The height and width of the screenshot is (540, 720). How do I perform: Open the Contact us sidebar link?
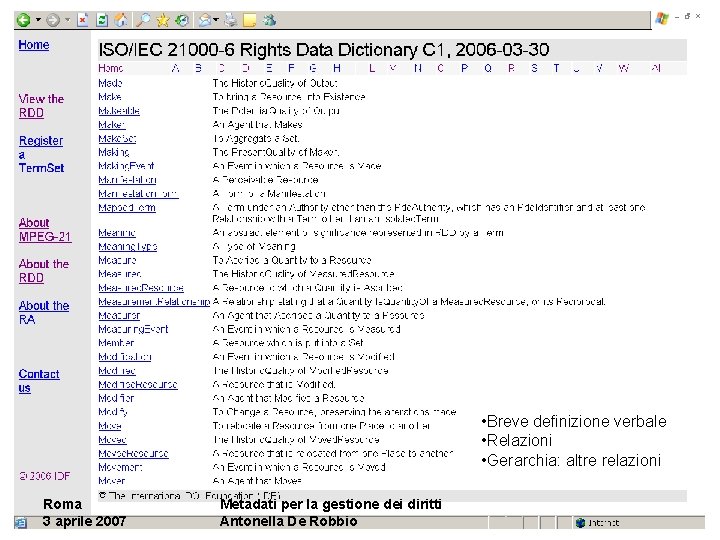pos(39,381)
